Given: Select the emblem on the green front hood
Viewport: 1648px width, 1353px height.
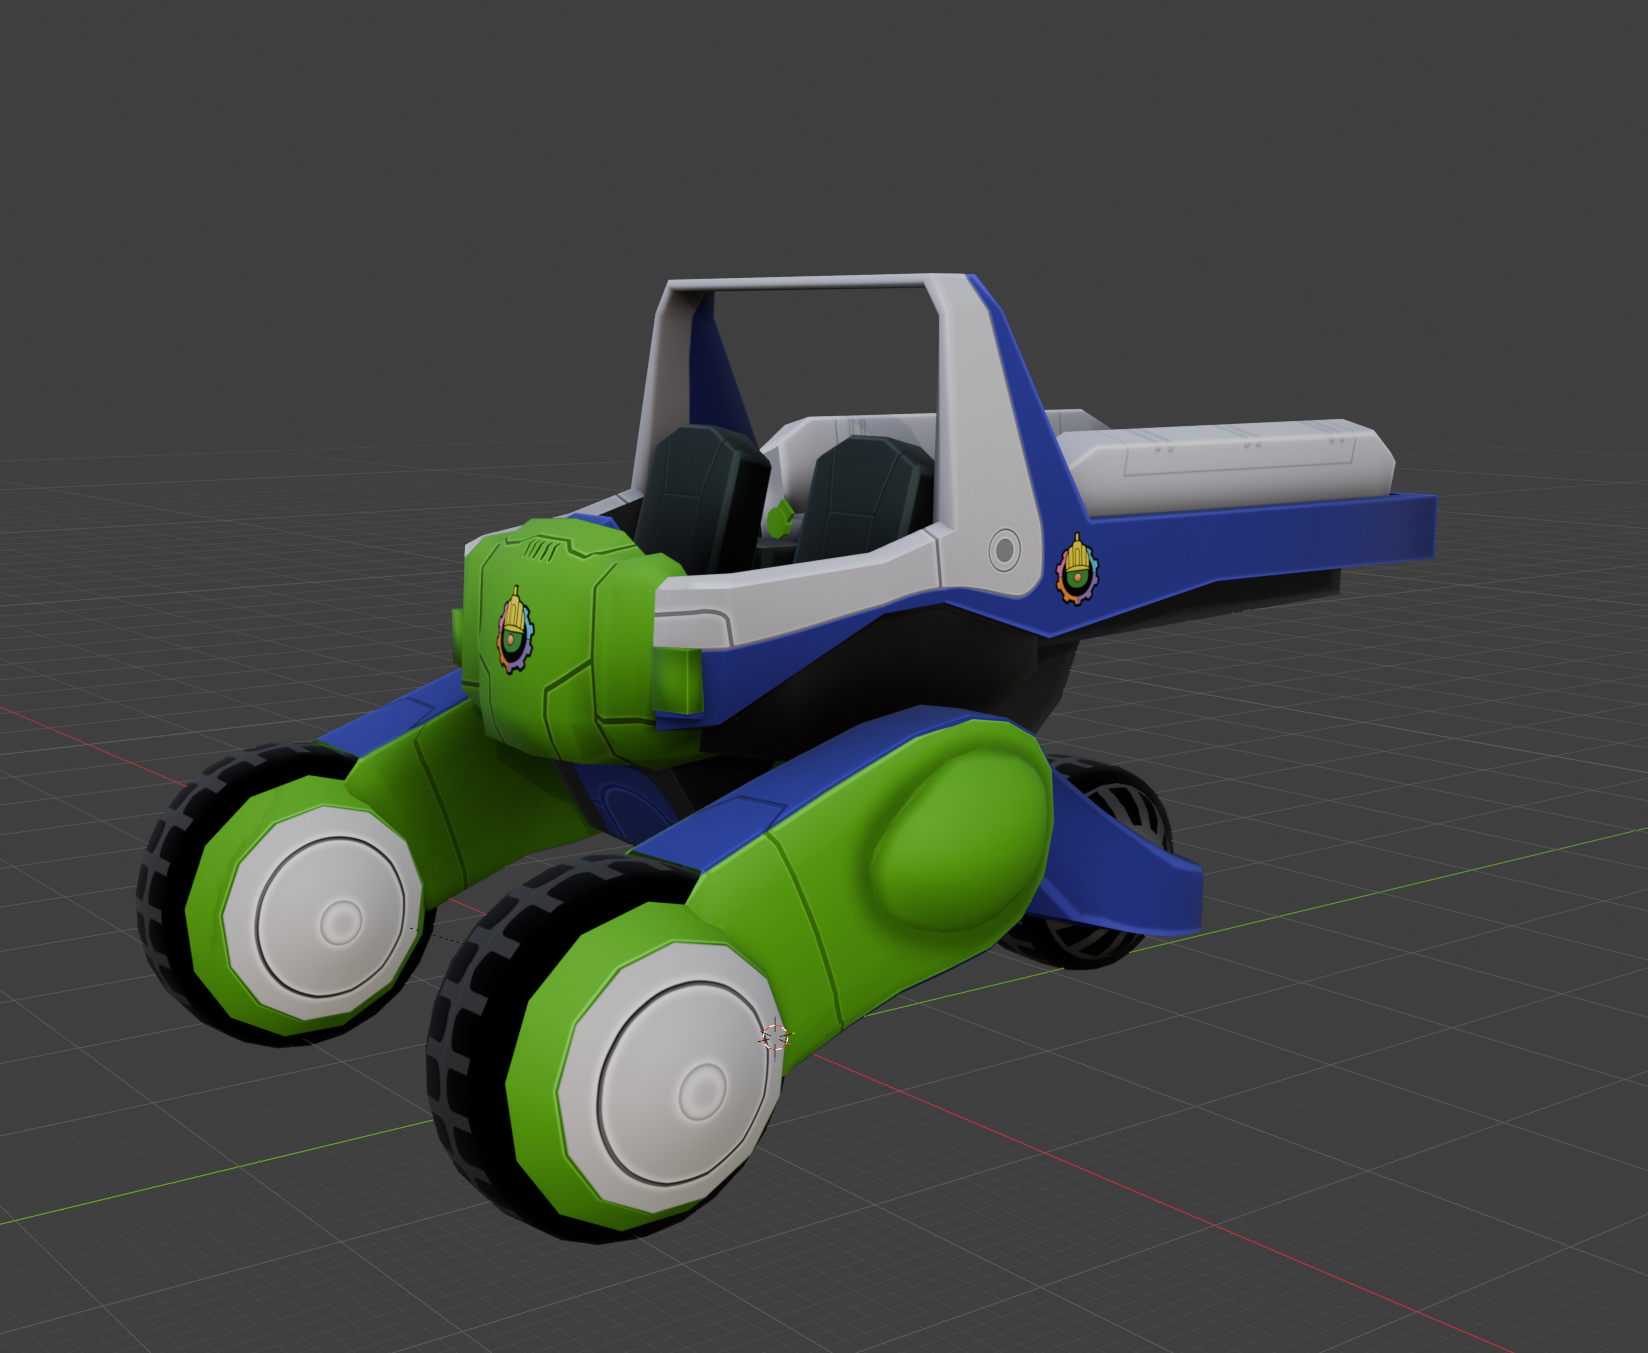Looking at the screenshot, I should [x=515, y=630].
